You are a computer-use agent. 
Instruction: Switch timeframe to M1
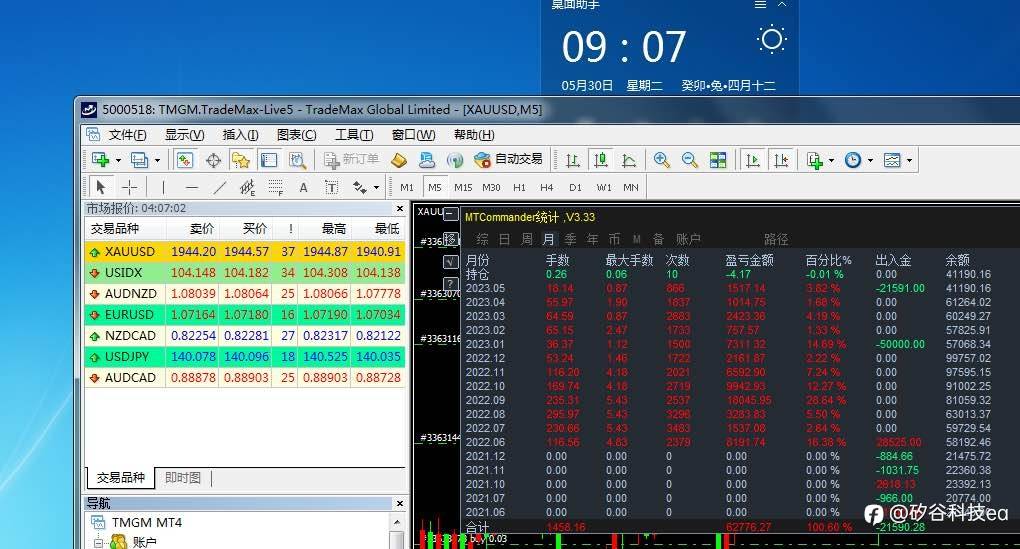tap(407, 187)
